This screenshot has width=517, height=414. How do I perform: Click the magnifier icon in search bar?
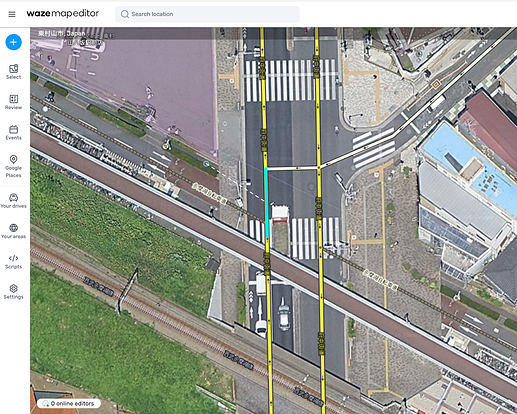pos(125,14)
